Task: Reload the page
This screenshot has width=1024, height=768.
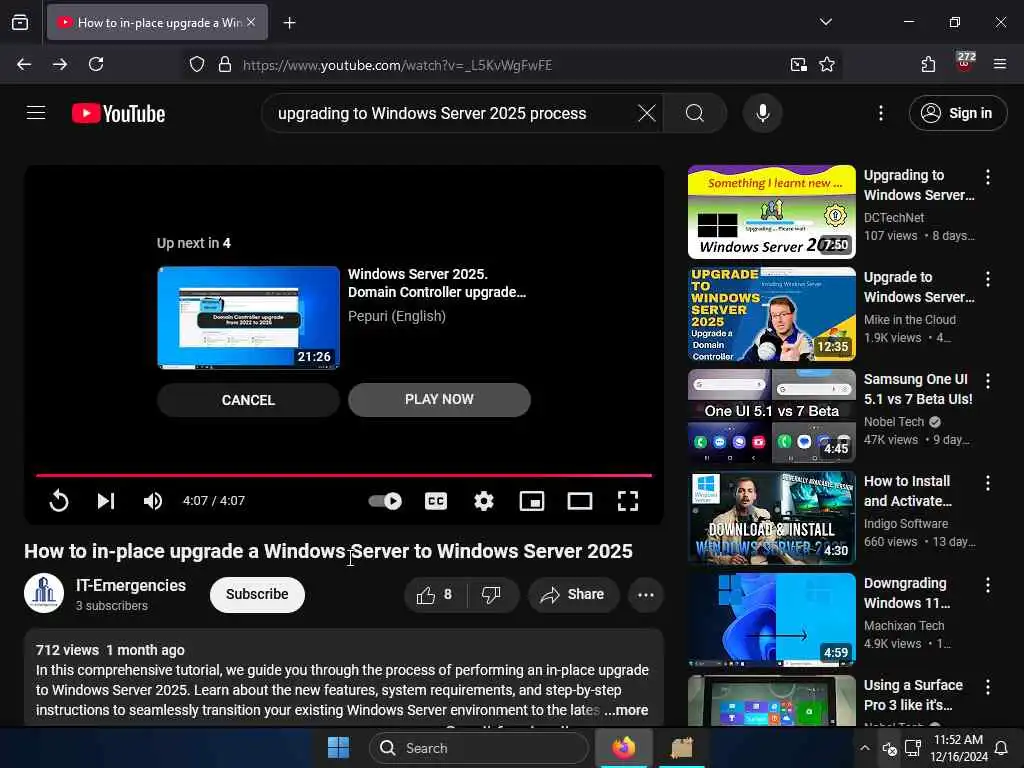Action: [96, 64]
